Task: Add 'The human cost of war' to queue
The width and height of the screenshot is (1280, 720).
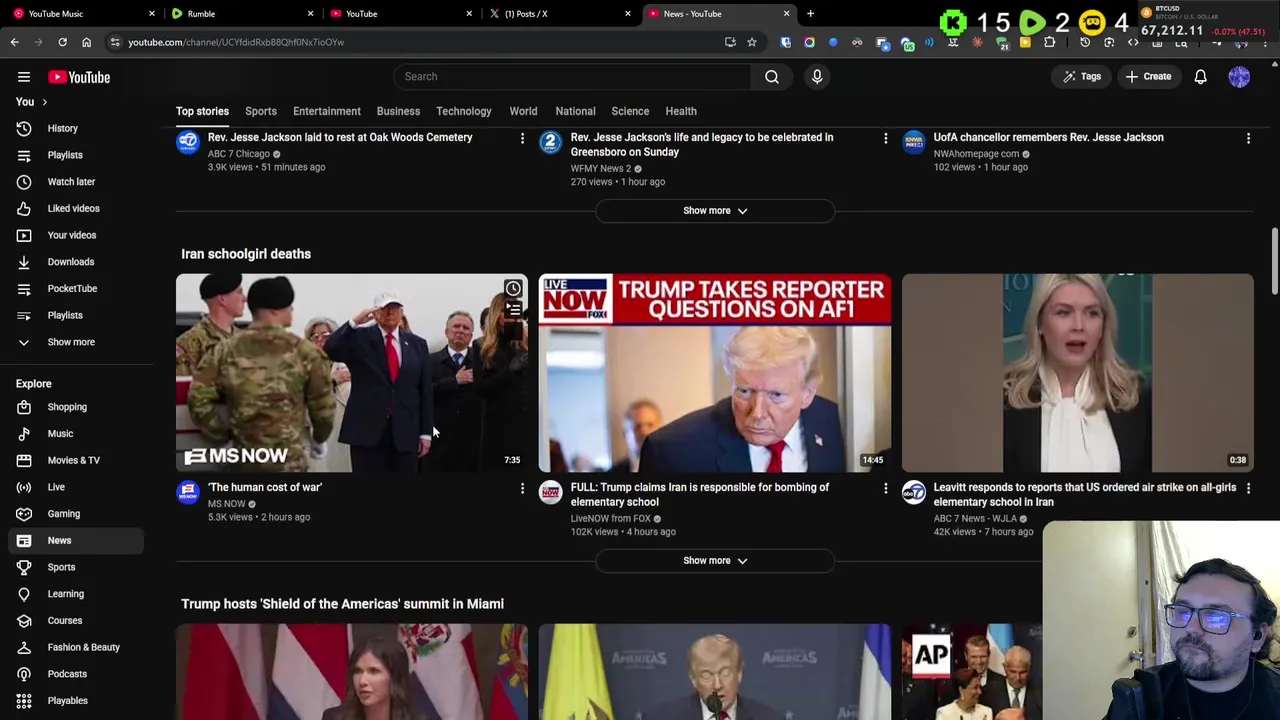Action: (x=513, y=310)
